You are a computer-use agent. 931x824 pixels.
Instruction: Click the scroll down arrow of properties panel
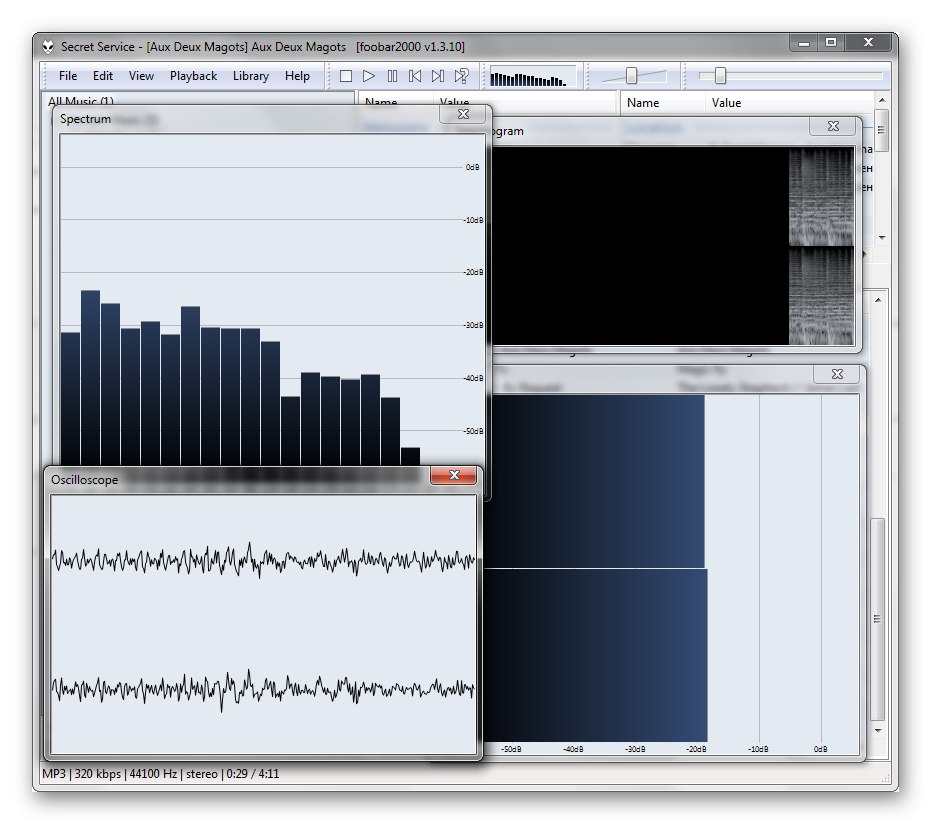(x=882, y=237)
